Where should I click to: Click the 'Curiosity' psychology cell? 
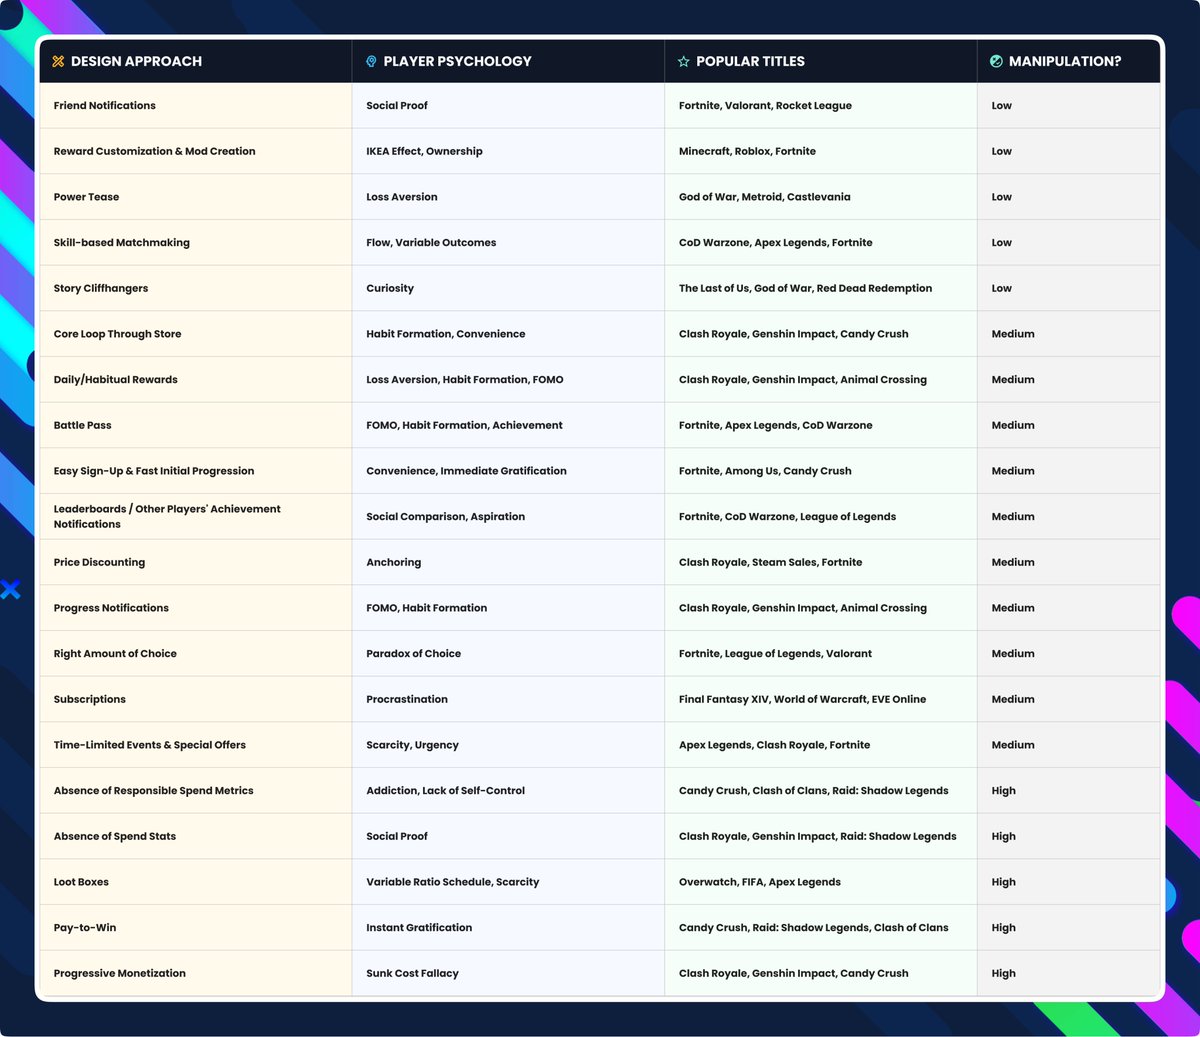click(x=508, y=288)
